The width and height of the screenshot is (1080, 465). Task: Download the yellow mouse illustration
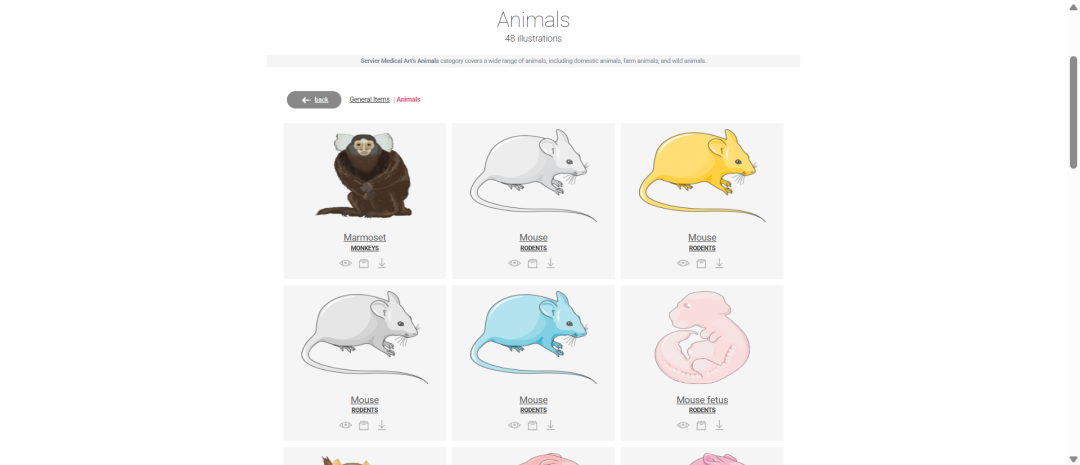point(719,263)
